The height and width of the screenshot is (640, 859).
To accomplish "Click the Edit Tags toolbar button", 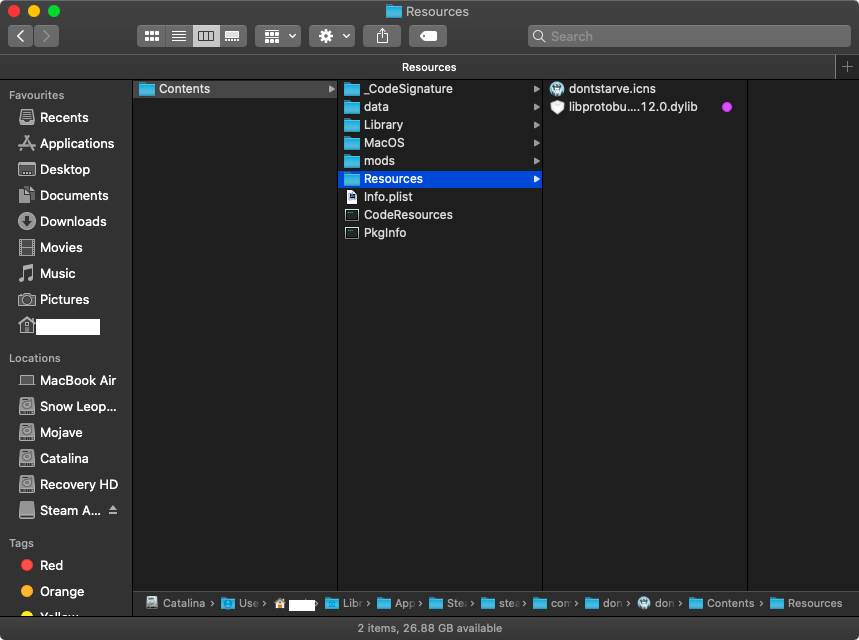I will pos(428,36).
